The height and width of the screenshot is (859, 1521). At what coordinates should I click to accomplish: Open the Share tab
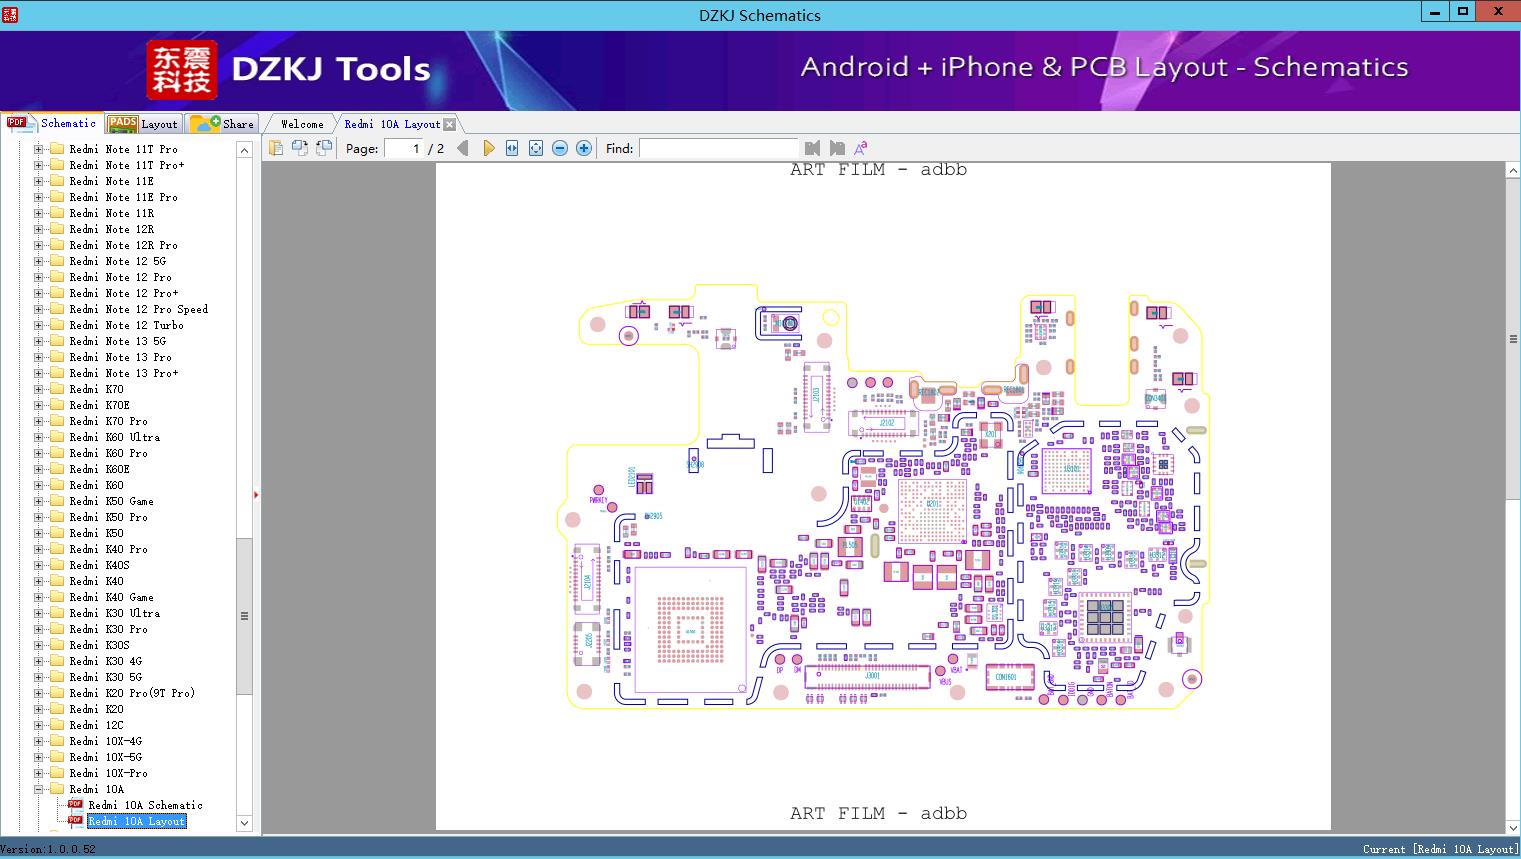coord(223,124)
